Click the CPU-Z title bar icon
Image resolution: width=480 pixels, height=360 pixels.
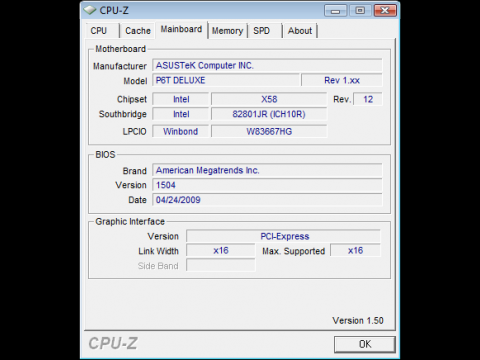90,10
